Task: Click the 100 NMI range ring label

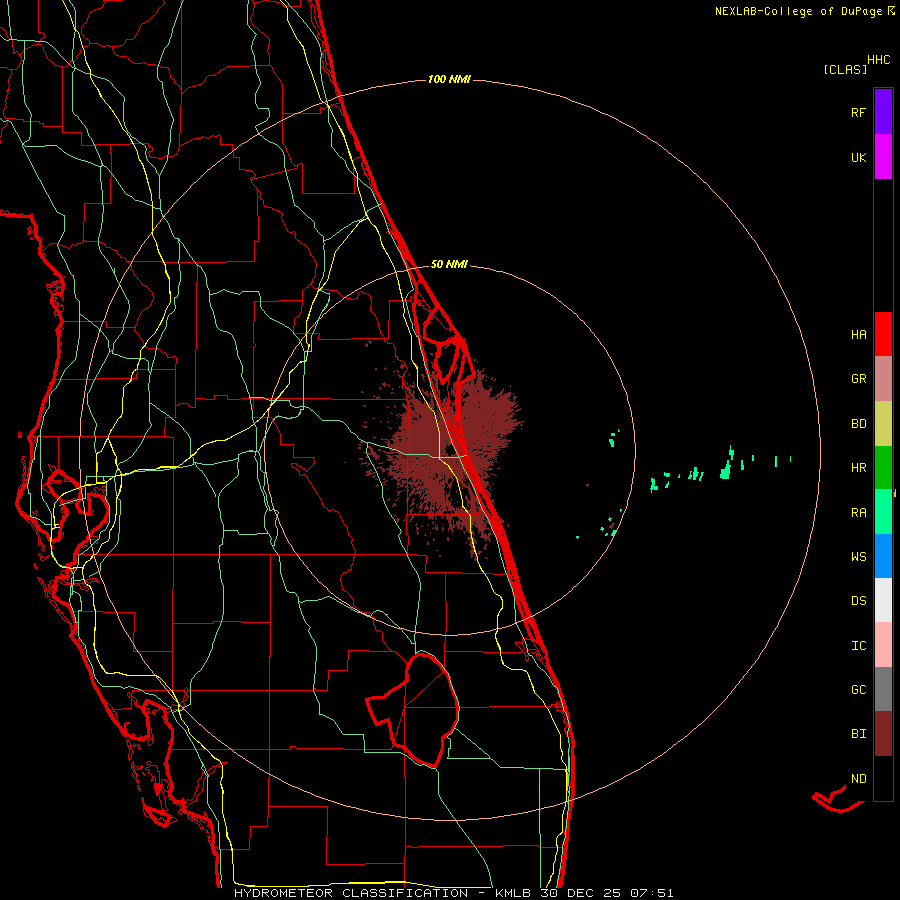Action: (x=449, y=79)
